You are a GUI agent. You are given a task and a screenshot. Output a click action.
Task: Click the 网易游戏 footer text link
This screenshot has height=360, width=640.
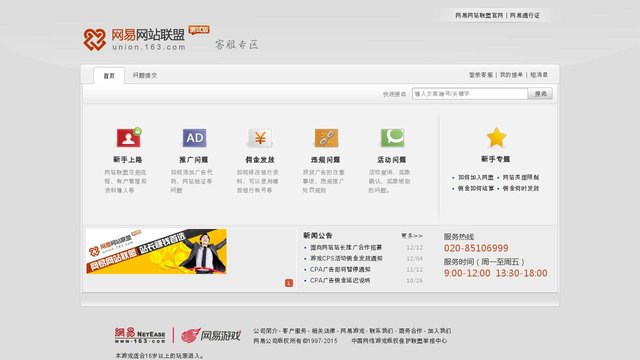(352, 331)
